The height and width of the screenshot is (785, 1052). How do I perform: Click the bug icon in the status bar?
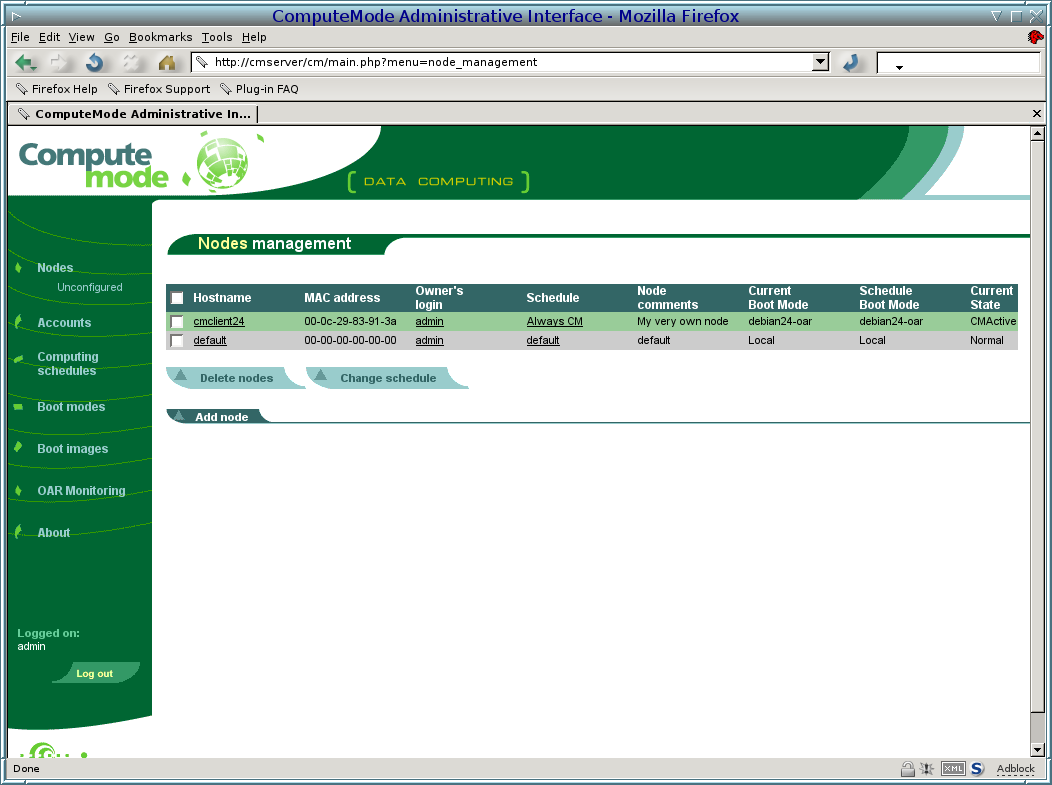point(927,768)
